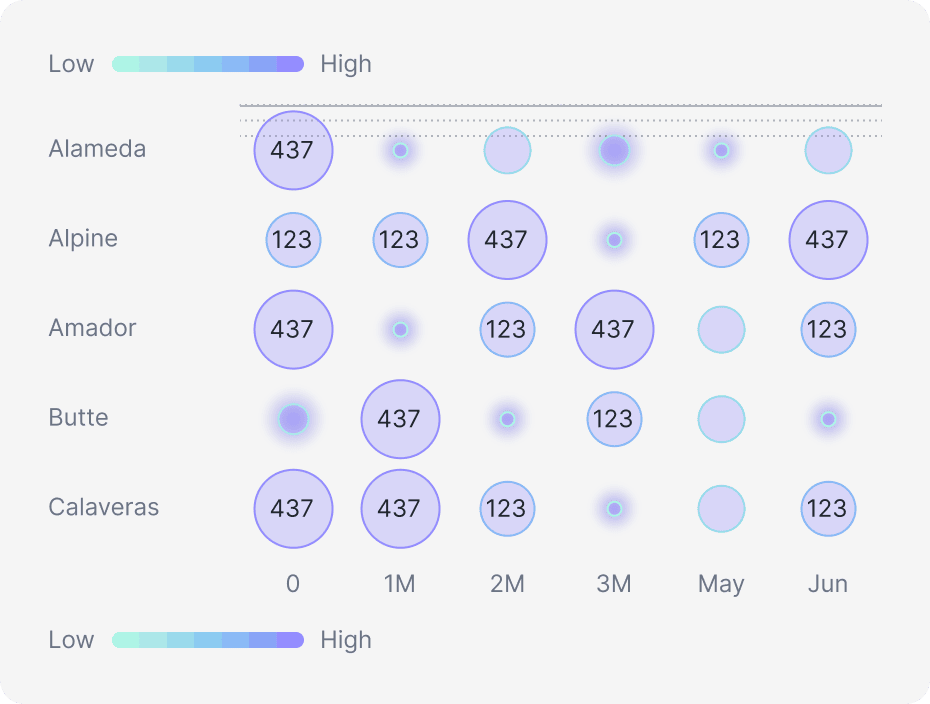Click Alameda bubble showing 437 in column 0
This screenshot has height=704, width=930.
pos(293,151)
